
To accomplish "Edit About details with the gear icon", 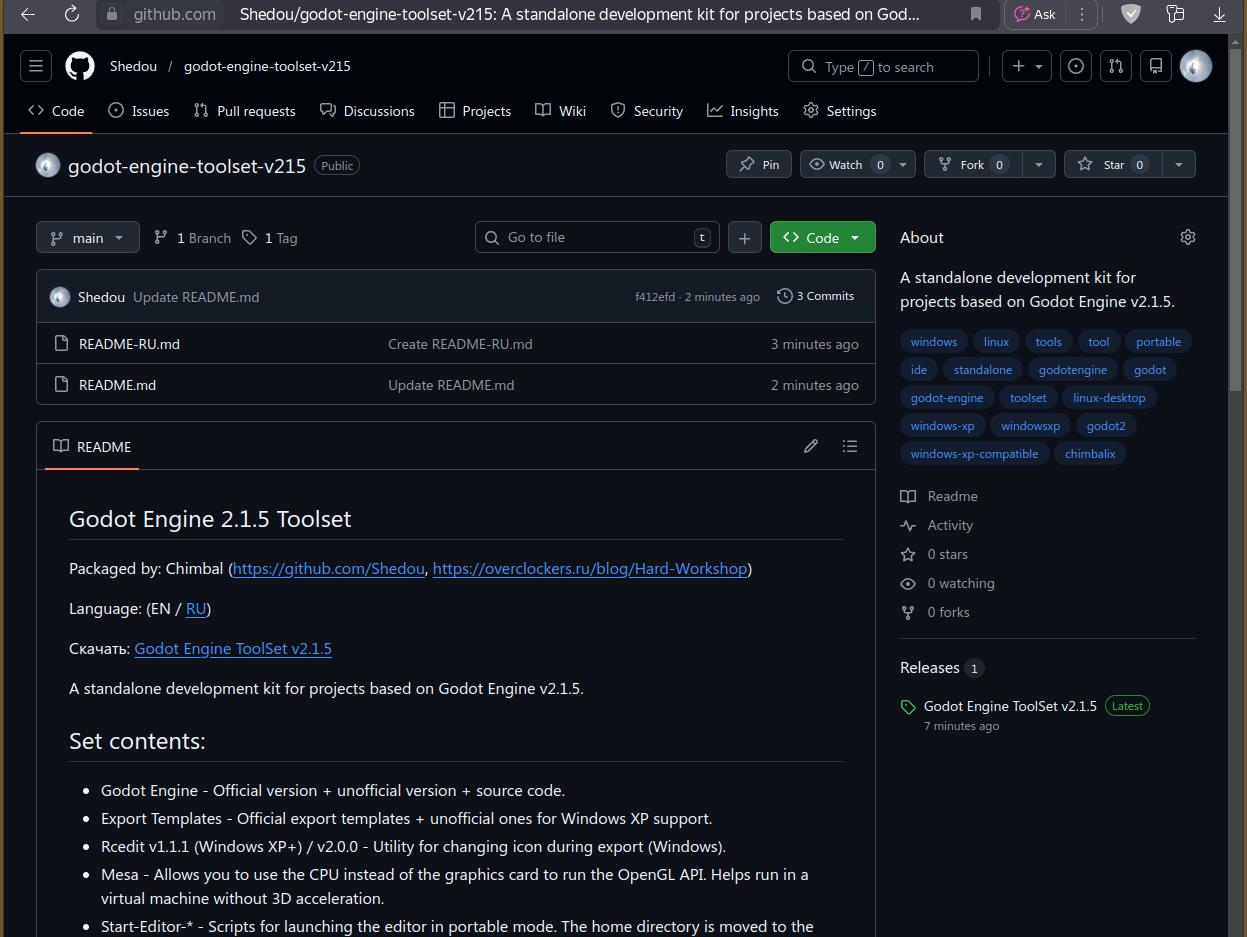I will pyautogui.click(x=1188, y=237).
